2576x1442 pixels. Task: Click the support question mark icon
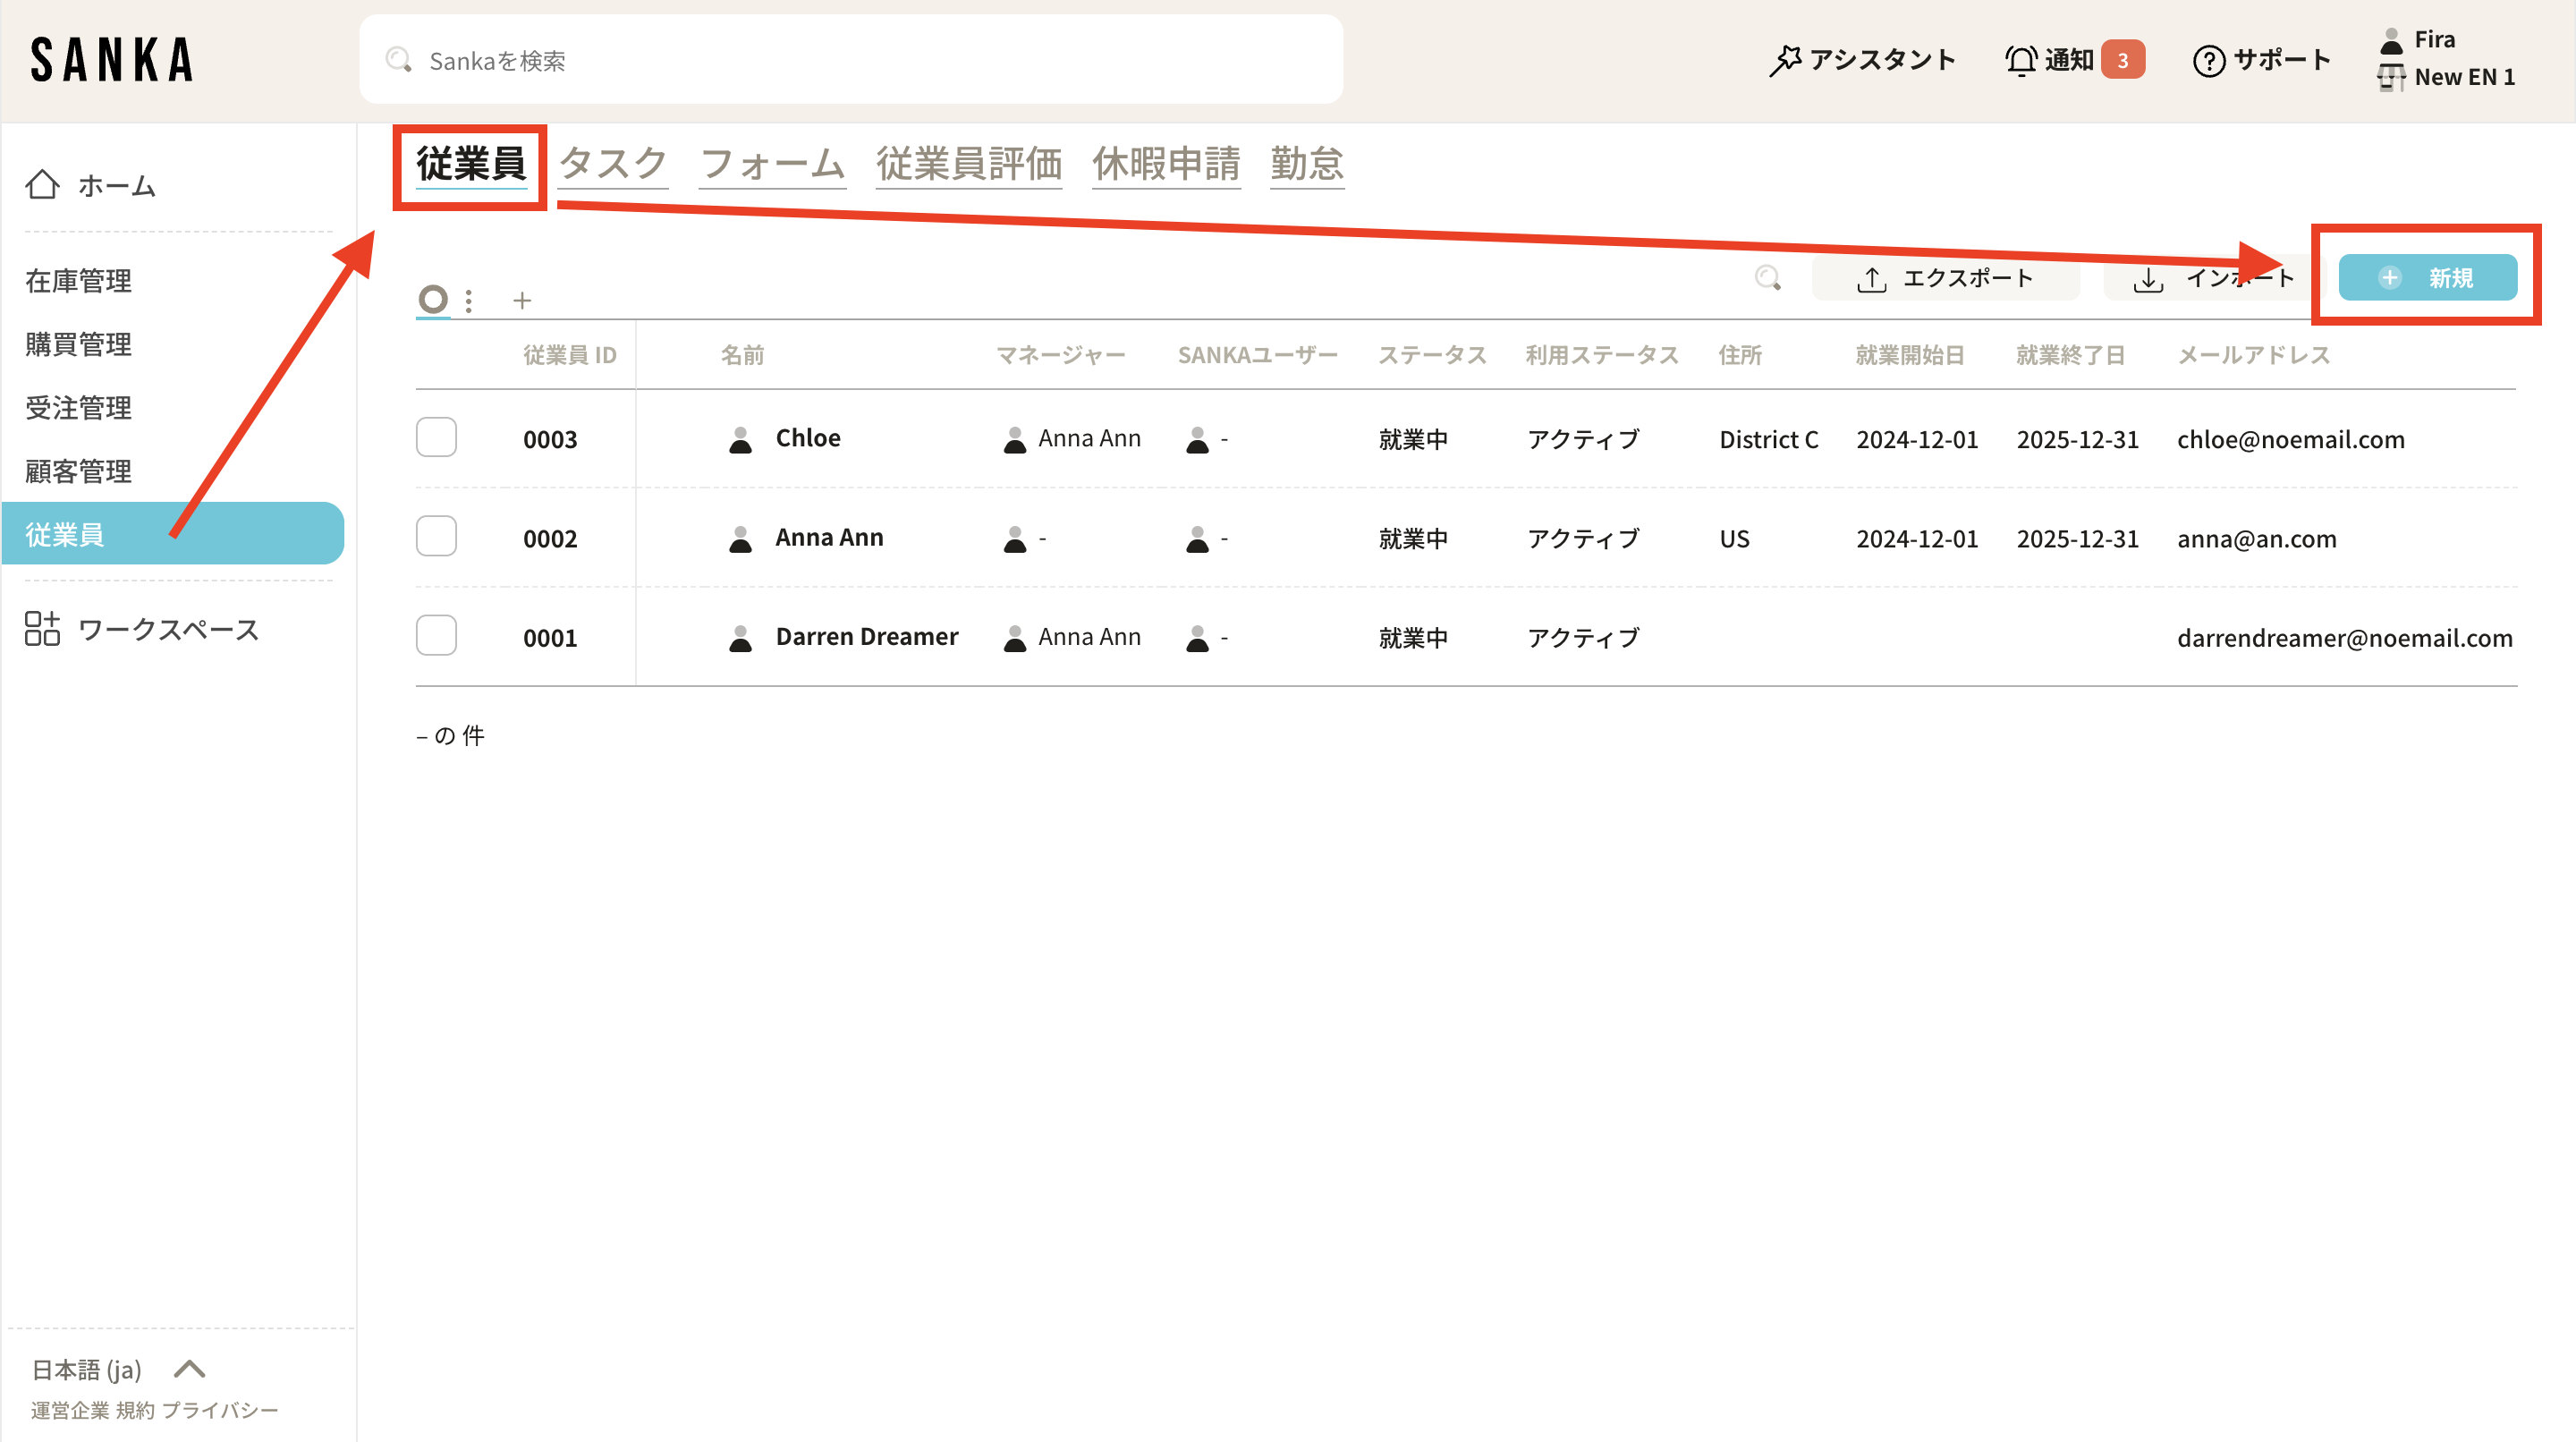coord(2208,60)
